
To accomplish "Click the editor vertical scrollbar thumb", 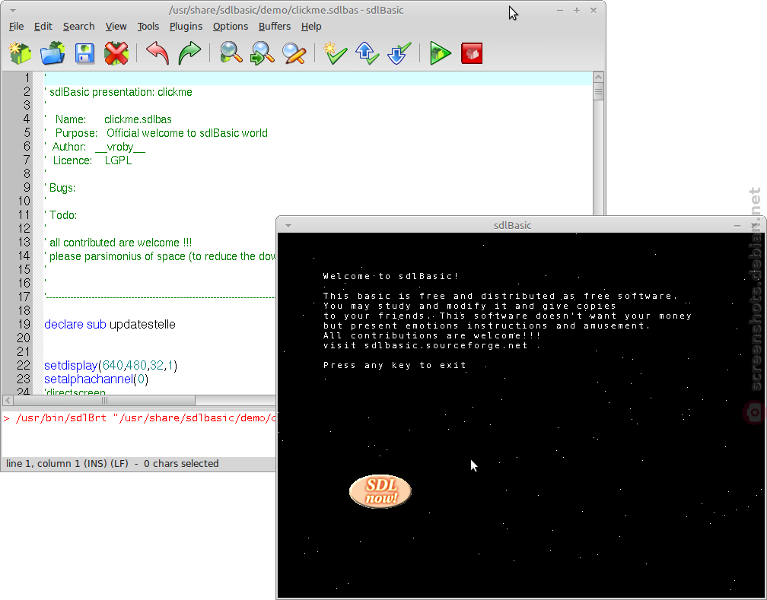I will click(598, 91).
